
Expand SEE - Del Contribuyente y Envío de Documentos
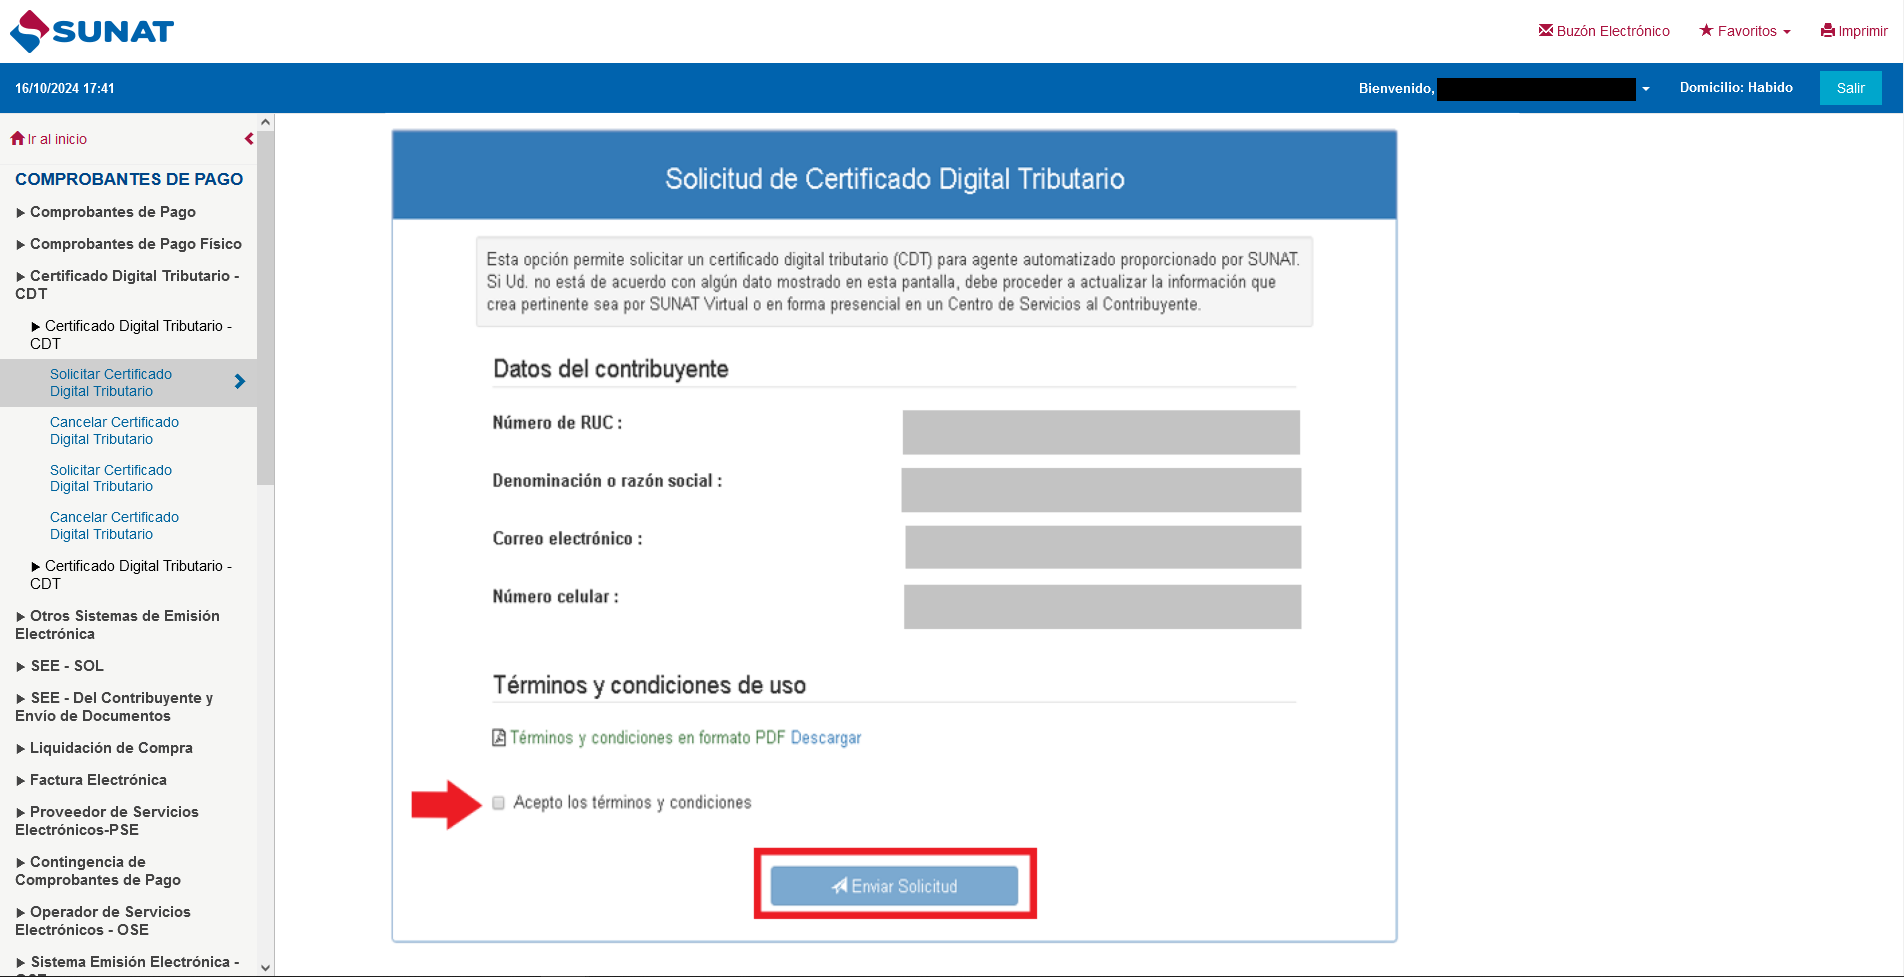(114, 707)
